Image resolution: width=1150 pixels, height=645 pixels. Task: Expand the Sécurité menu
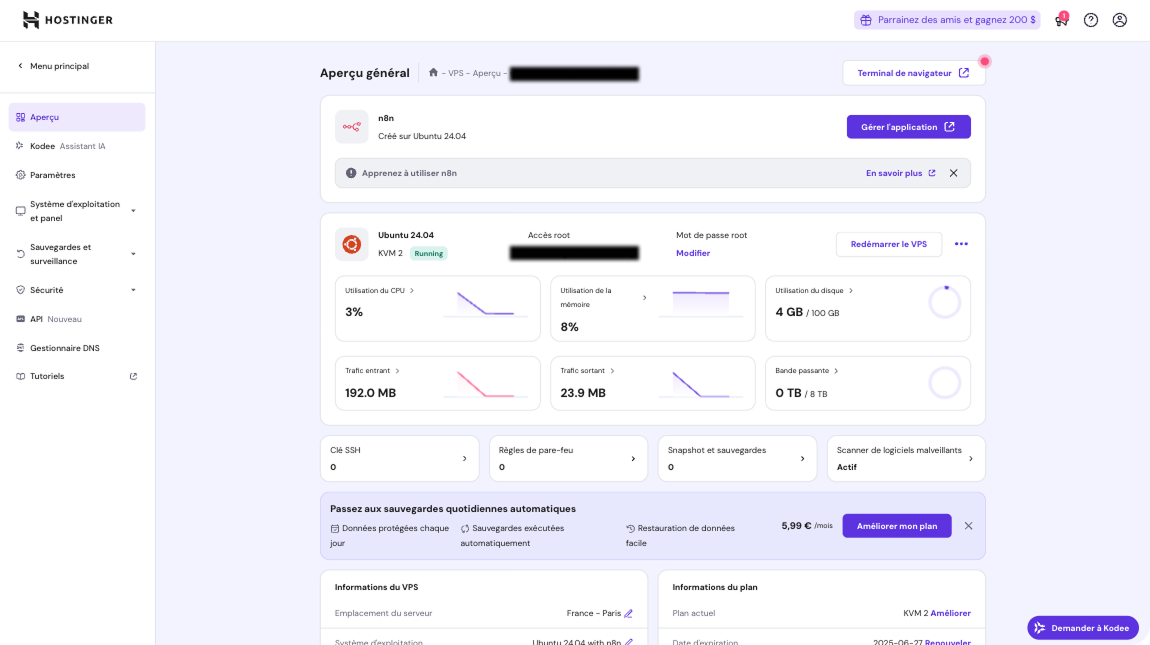pos(77,290)
